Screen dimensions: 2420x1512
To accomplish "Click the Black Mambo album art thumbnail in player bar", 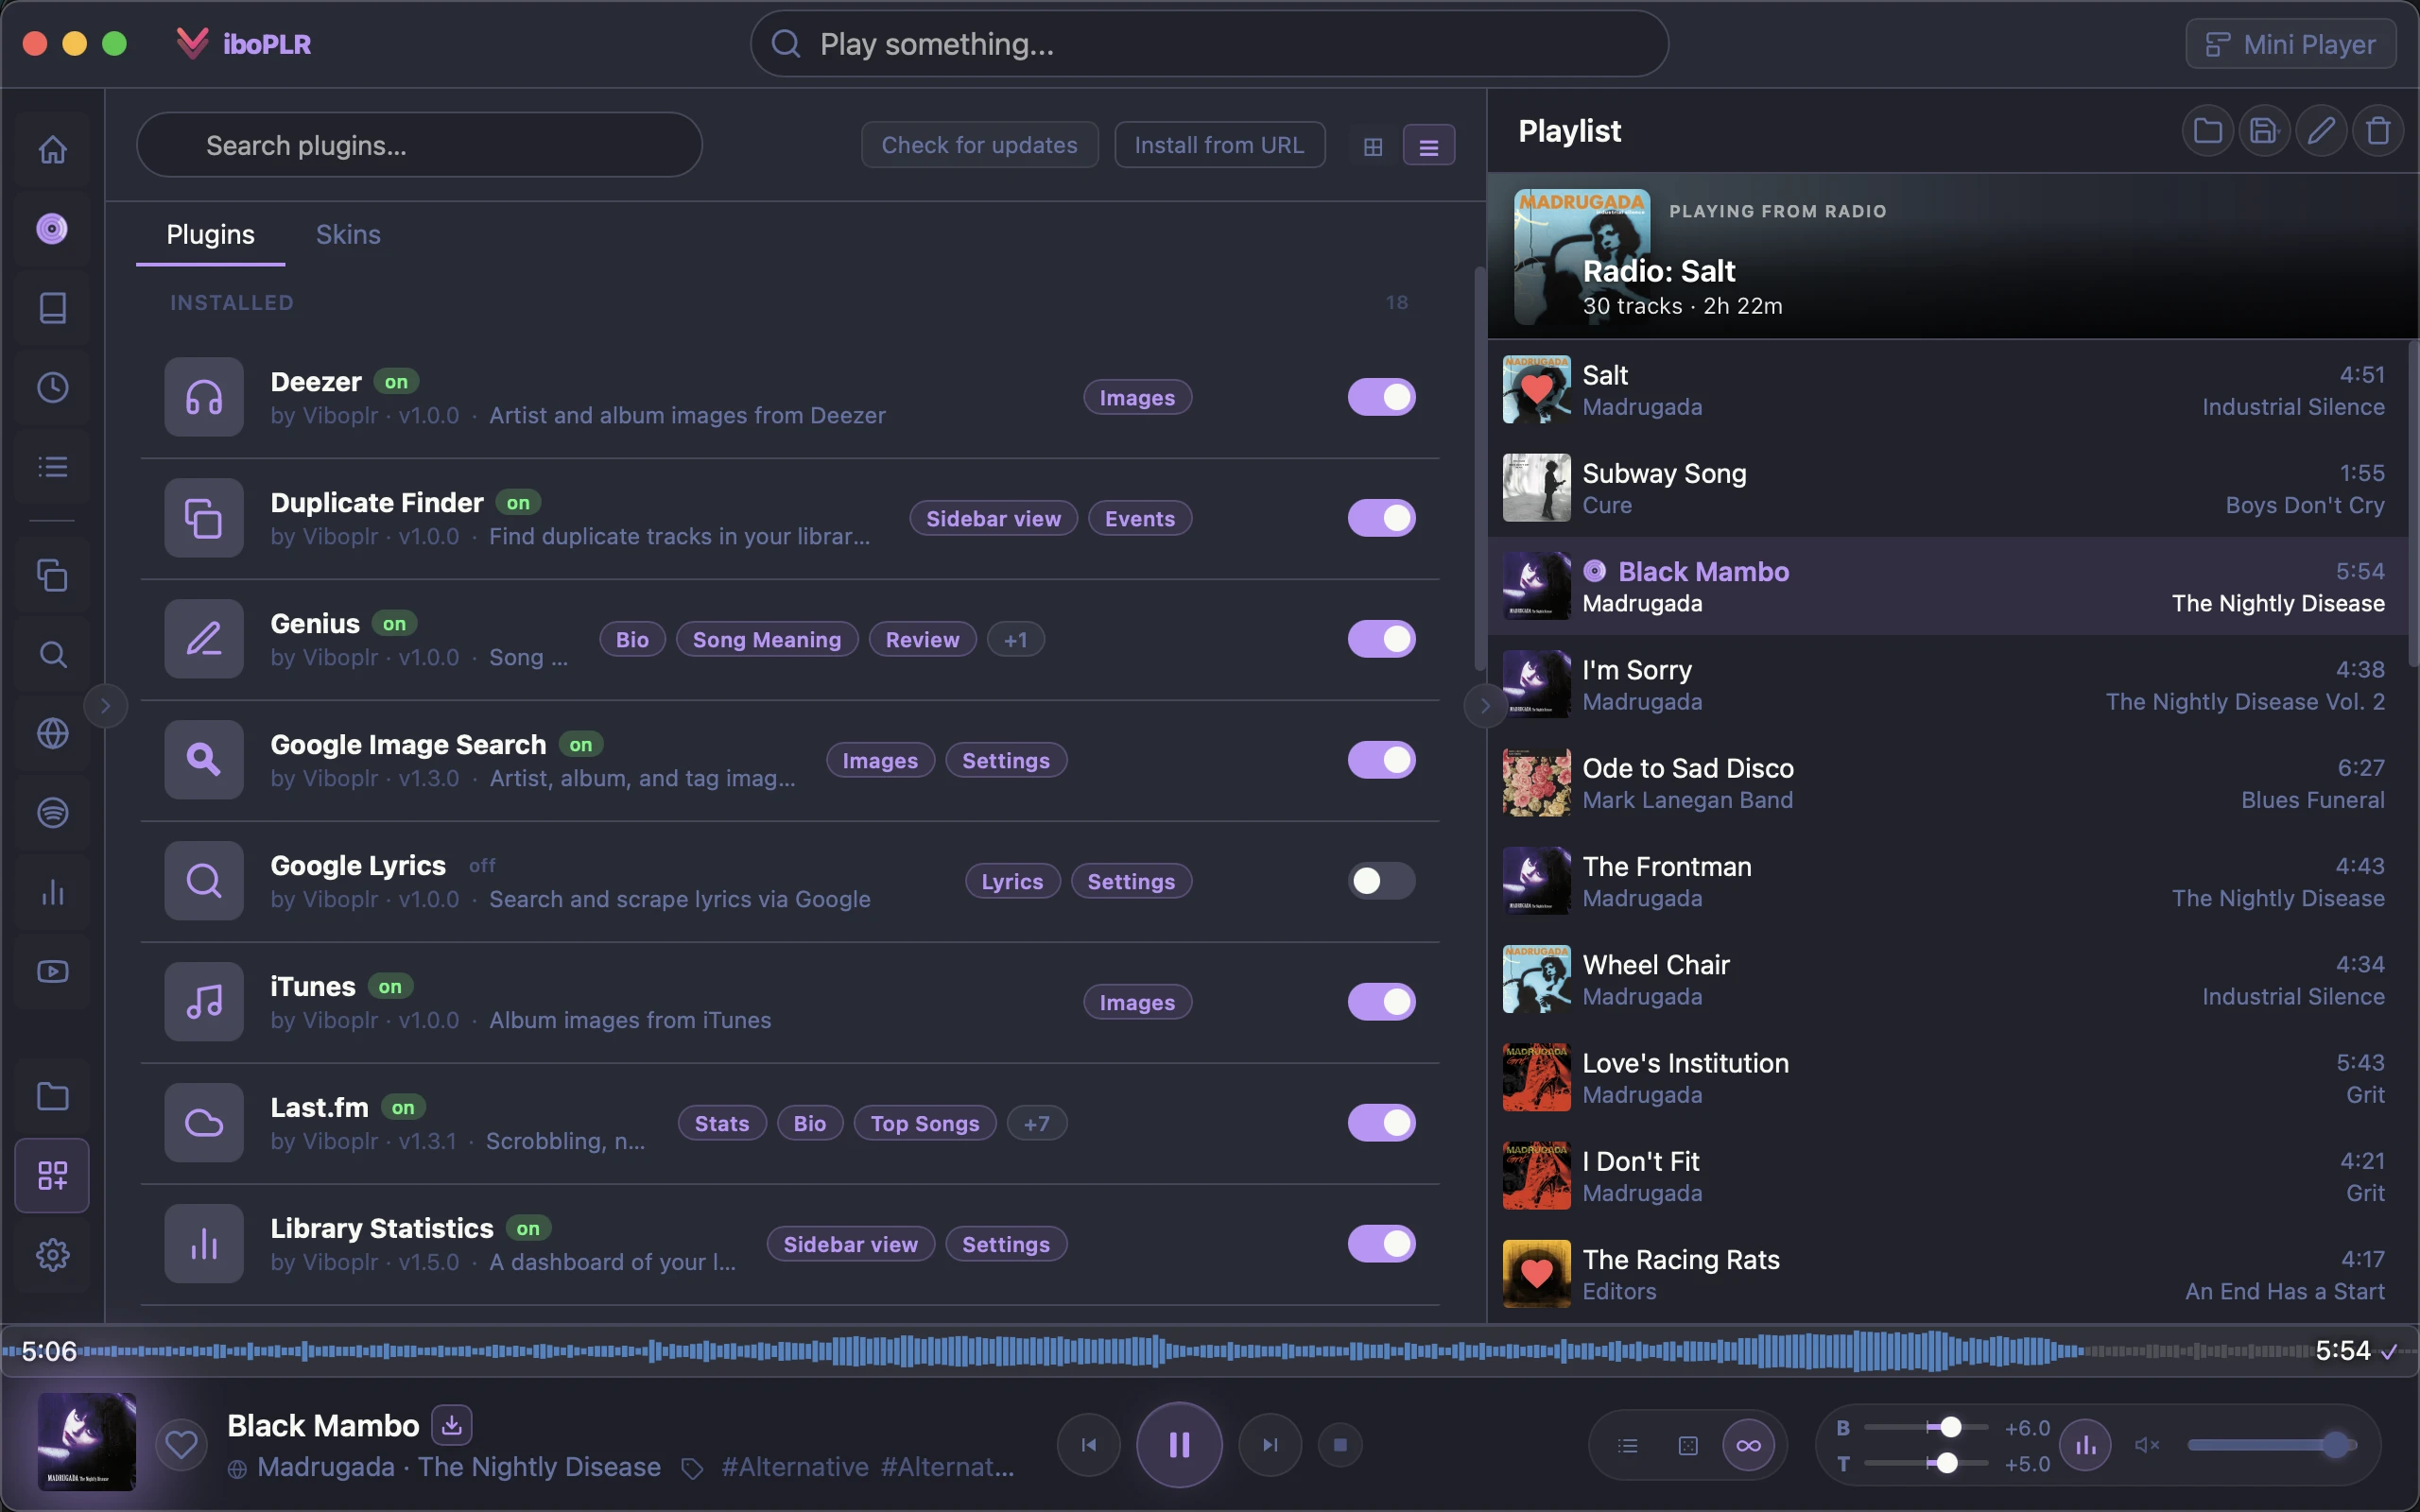I will (87, 1443).
